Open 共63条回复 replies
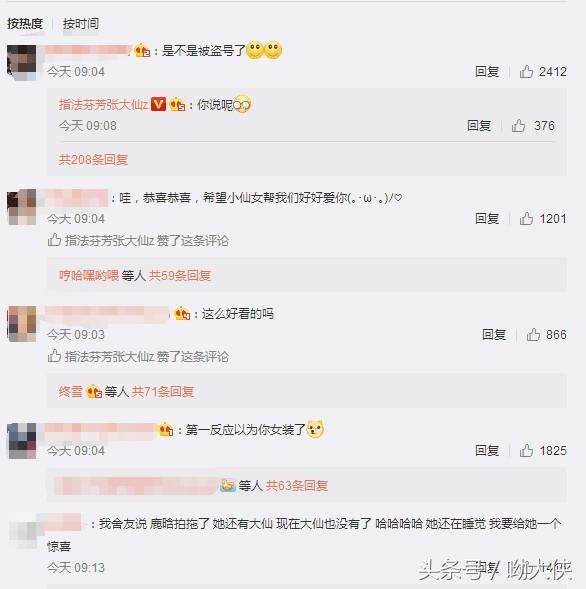The height and width of the screenshot is (589, 586). pos(296,485)
